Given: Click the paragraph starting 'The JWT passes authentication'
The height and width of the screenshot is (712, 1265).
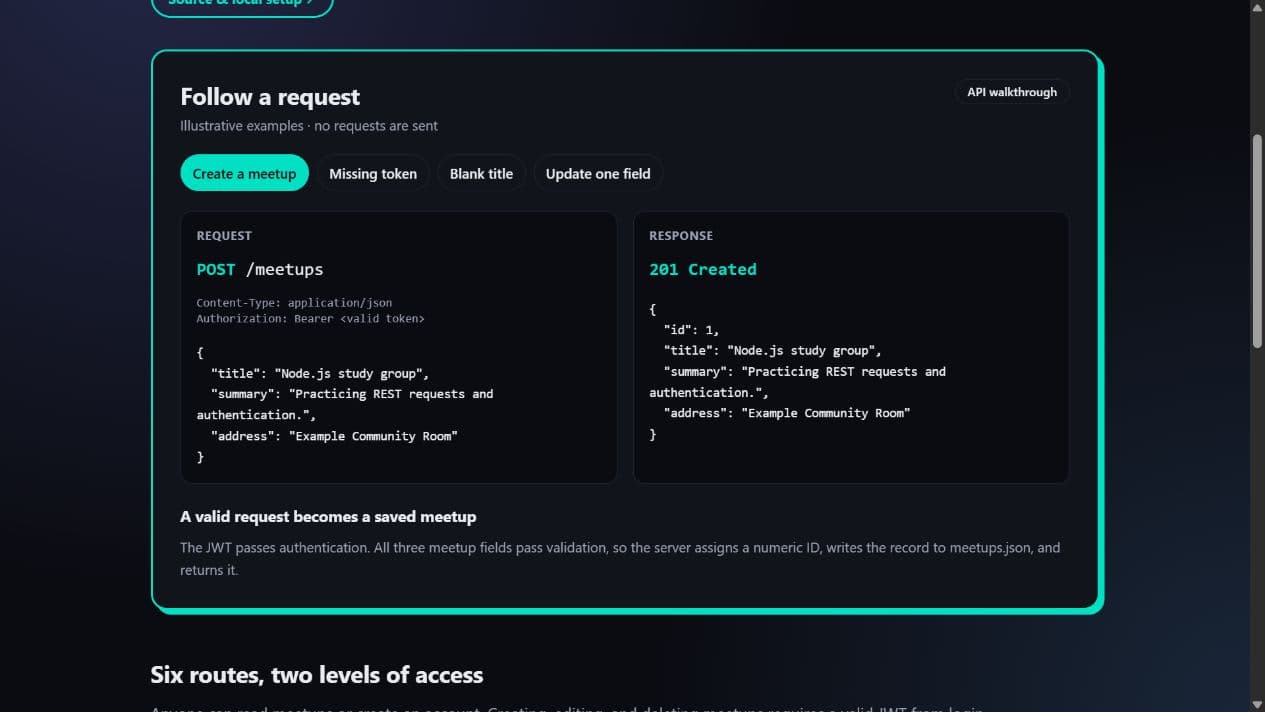Looking at the screenshot, I should coord(620,559).
